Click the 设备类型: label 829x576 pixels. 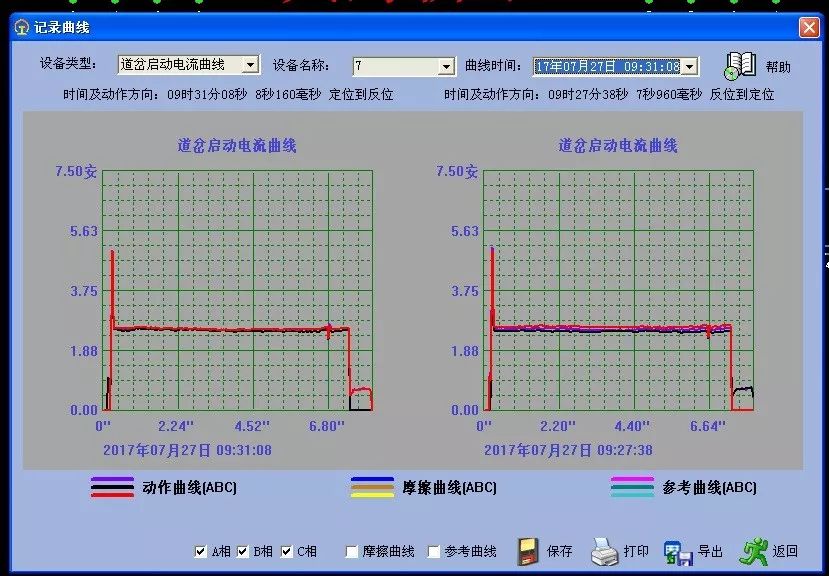click(x=69, y=64)
